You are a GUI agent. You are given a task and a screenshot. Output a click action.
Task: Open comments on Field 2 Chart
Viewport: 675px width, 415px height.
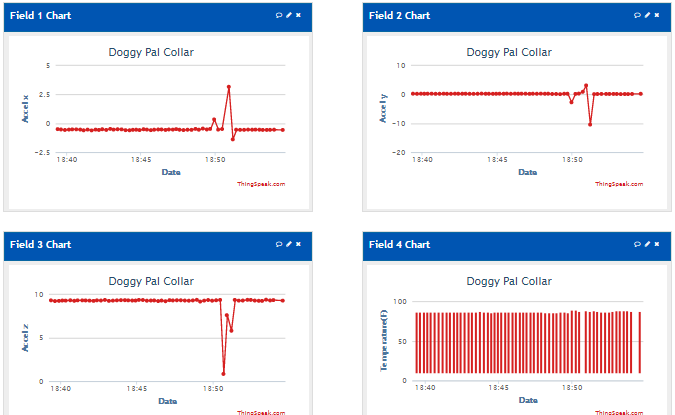point(637,15)
